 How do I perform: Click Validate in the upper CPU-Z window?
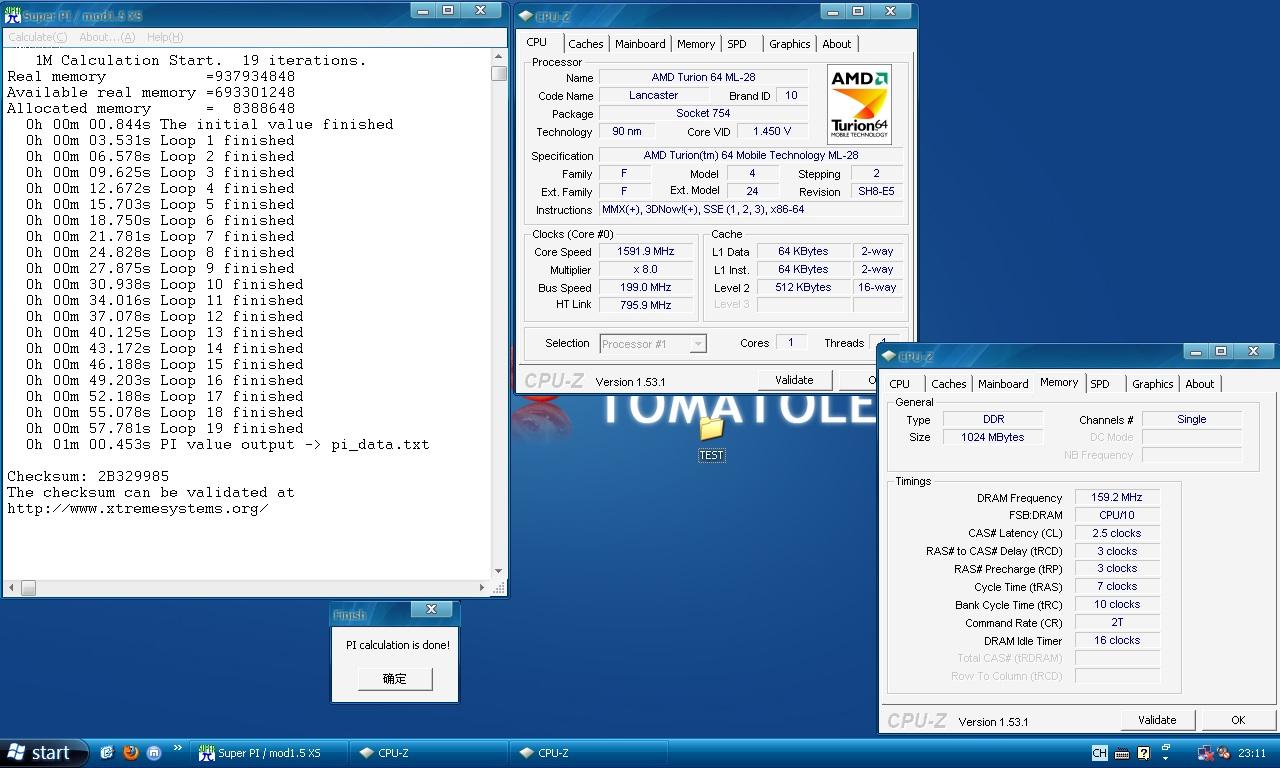tap(794, 380)
